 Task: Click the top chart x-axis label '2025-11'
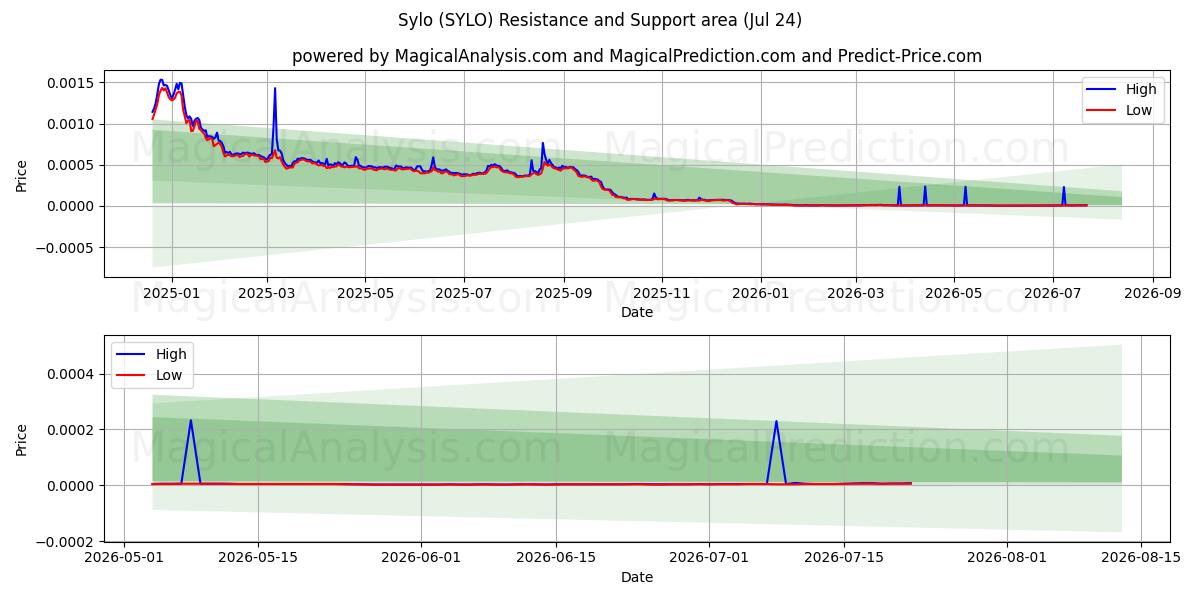(x=662, y=294)
